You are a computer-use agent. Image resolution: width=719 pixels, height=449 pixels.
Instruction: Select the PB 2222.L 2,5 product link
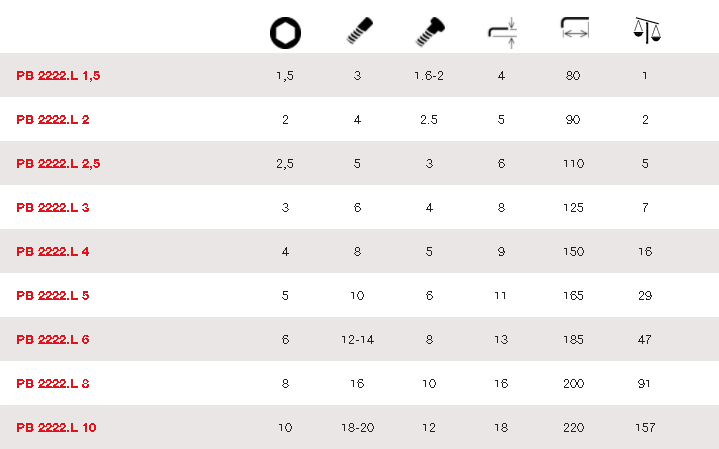click(x=56, y=164)
